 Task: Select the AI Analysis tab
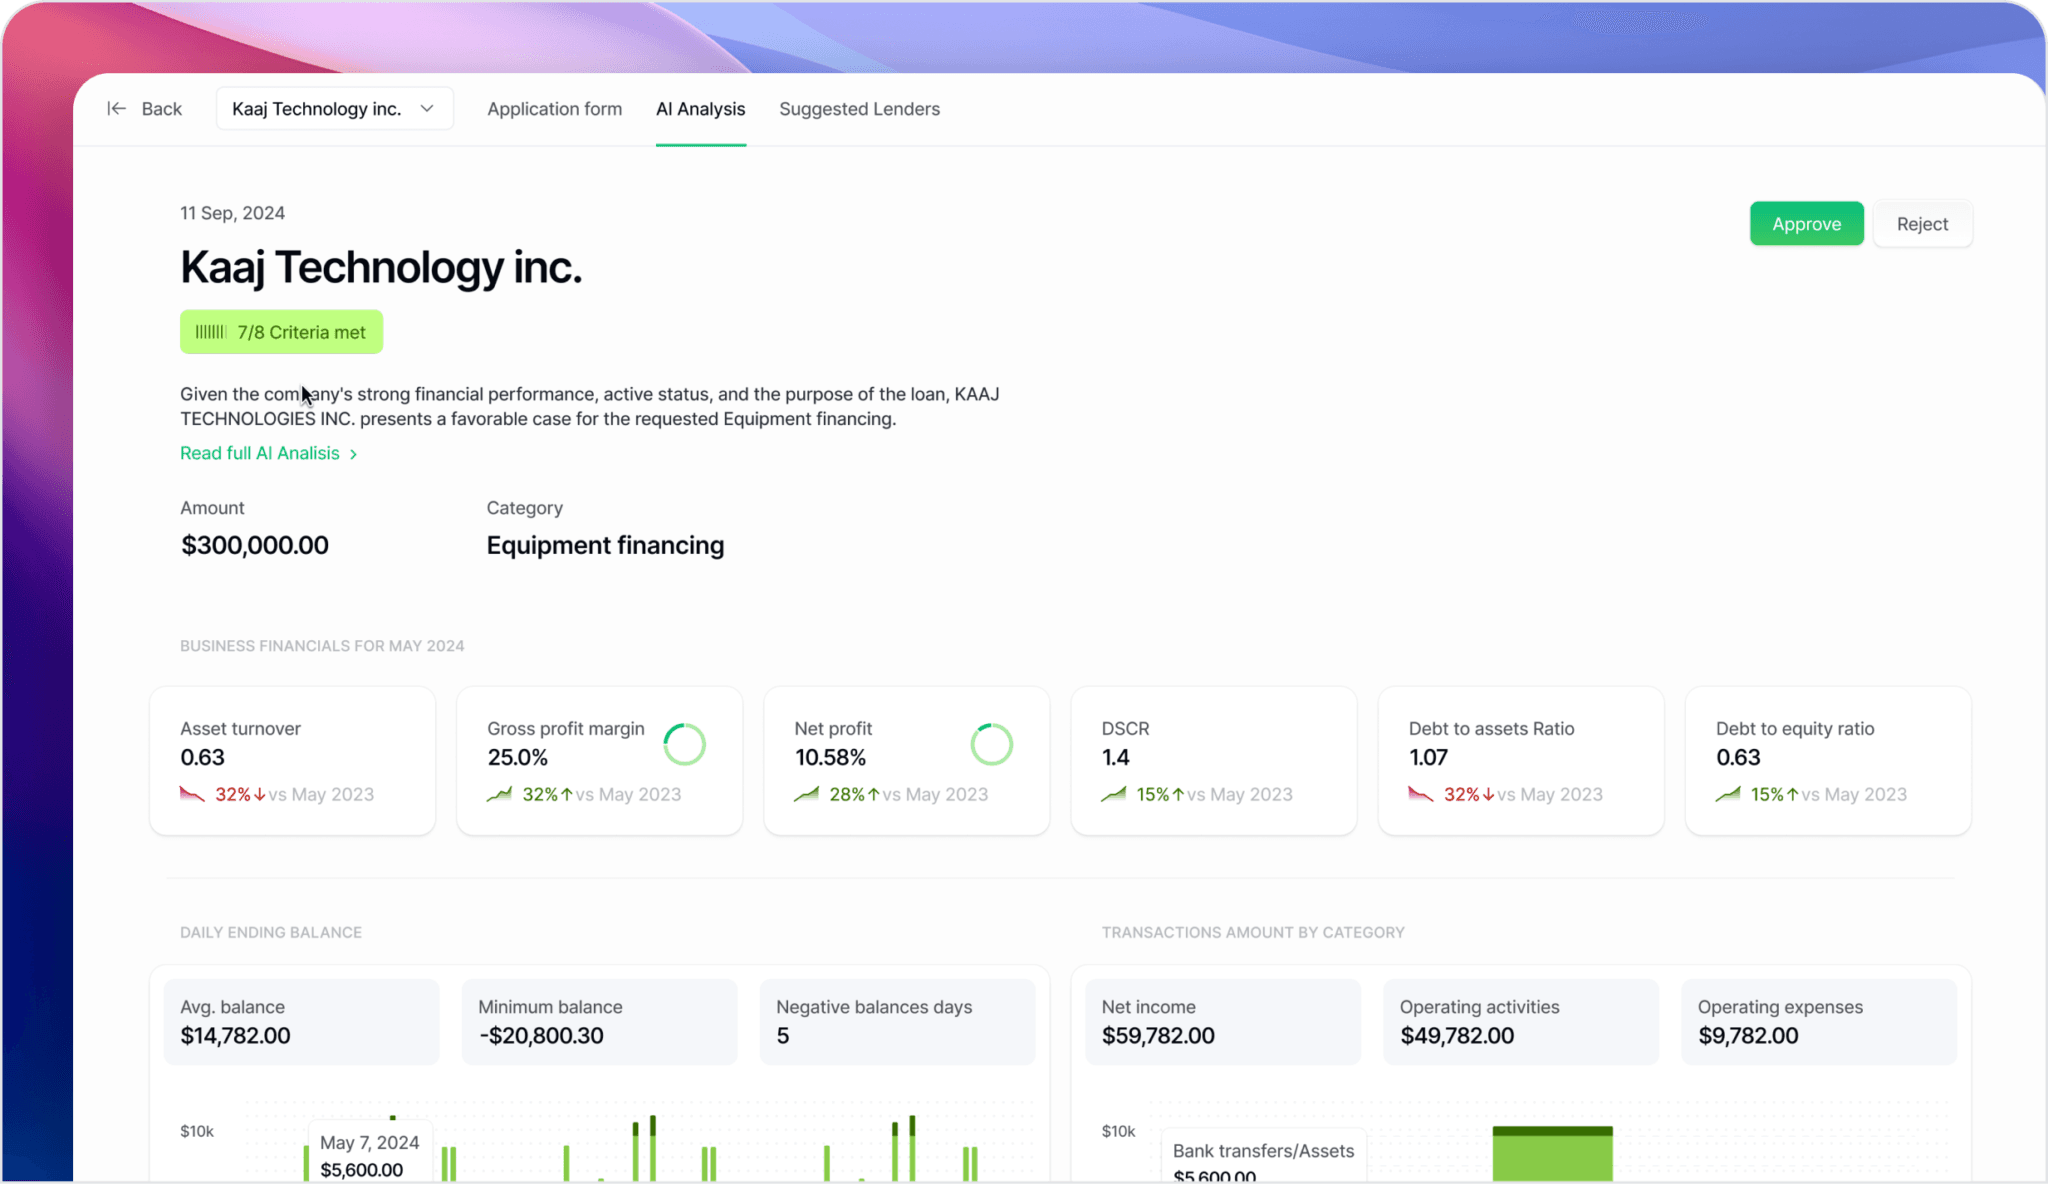coord(700,109)
